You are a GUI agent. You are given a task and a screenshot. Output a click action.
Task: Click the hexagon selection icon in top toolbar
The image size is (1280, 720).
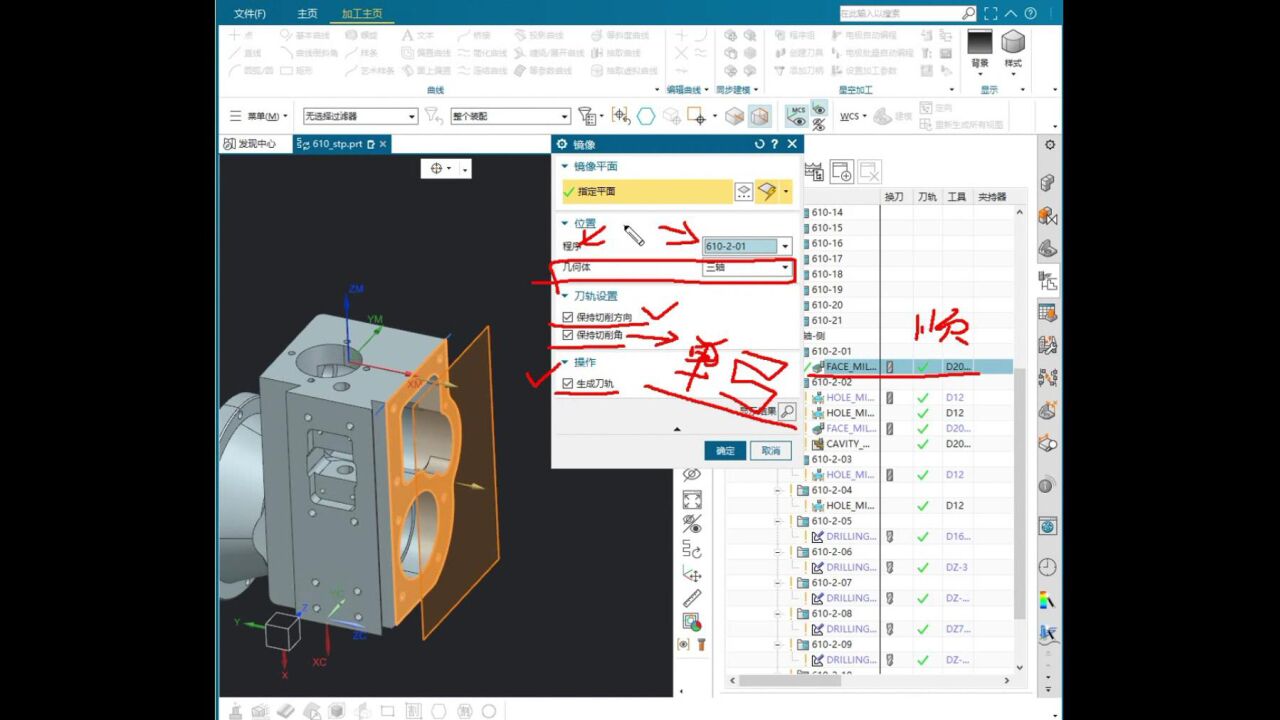646,116
